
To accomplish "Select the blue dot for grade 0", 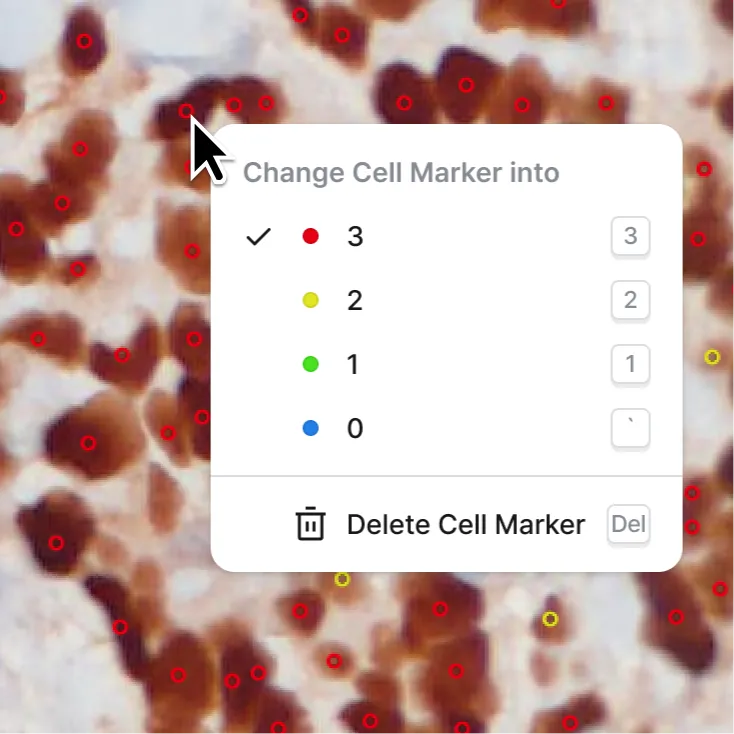I will (x=311, y=428).
